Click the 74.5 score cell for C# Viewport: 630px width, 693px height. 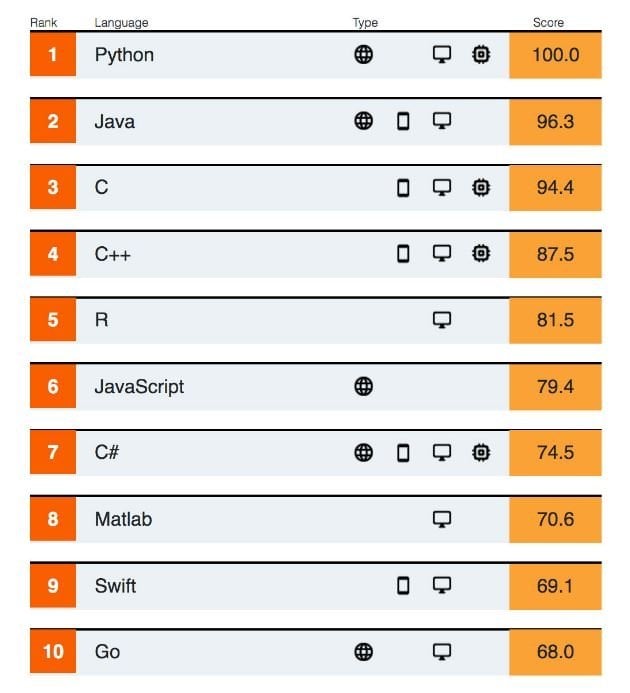pyautogui.click(x=555, y=453)
